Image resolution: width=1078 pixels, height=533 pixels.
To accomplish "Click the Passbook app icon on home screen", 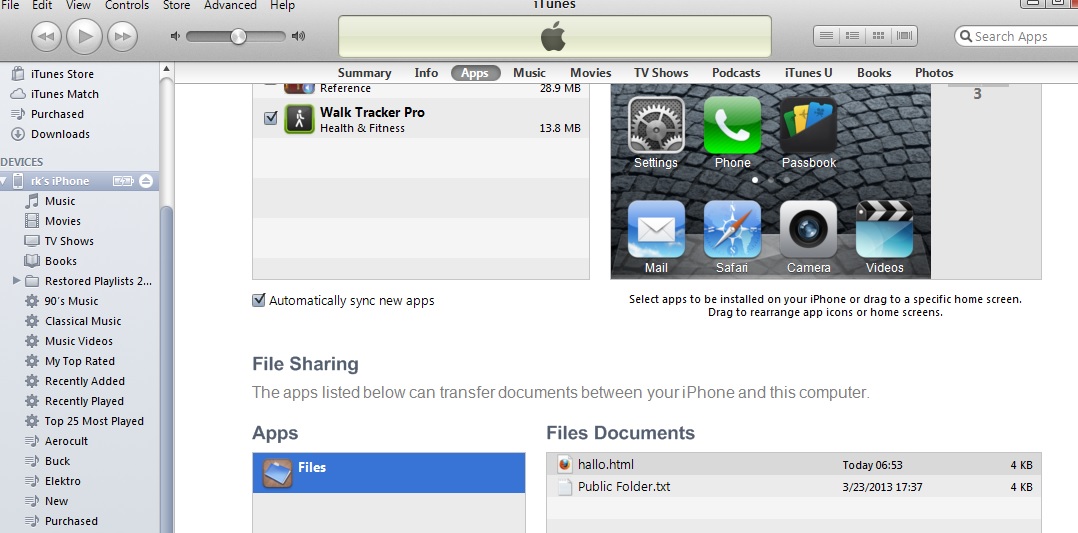I will (x=808, y=125).
